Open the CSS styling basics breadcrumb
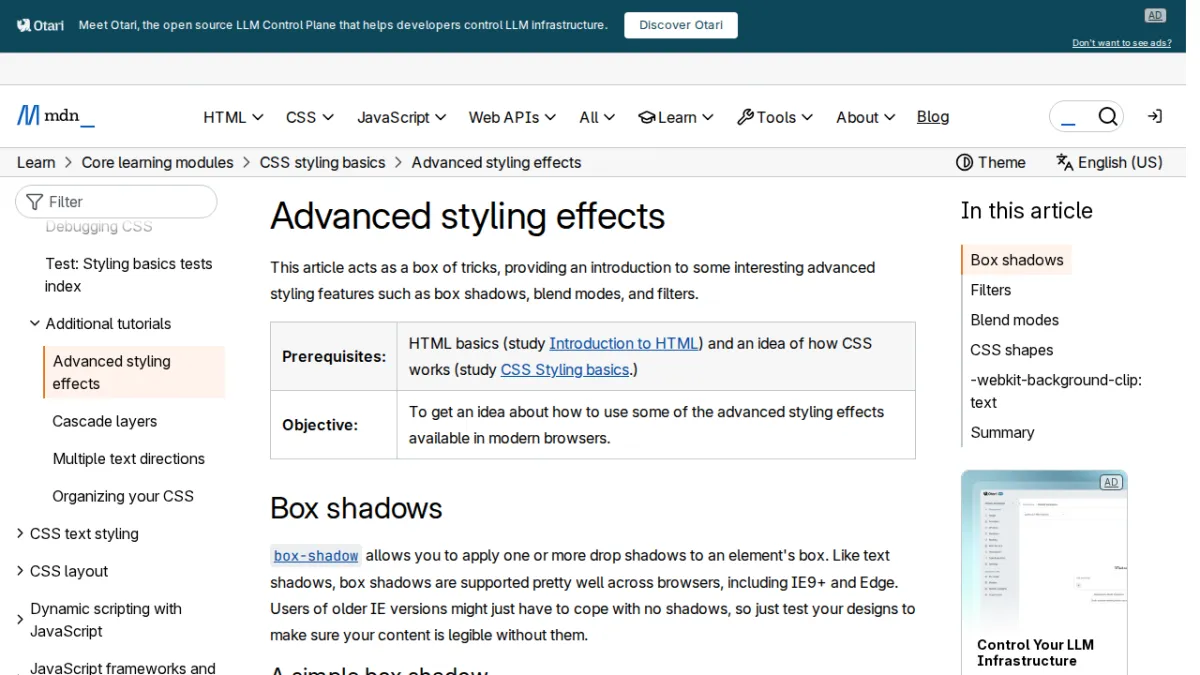The width and height of the screenshot is (1200, 675). pos(322,162)
